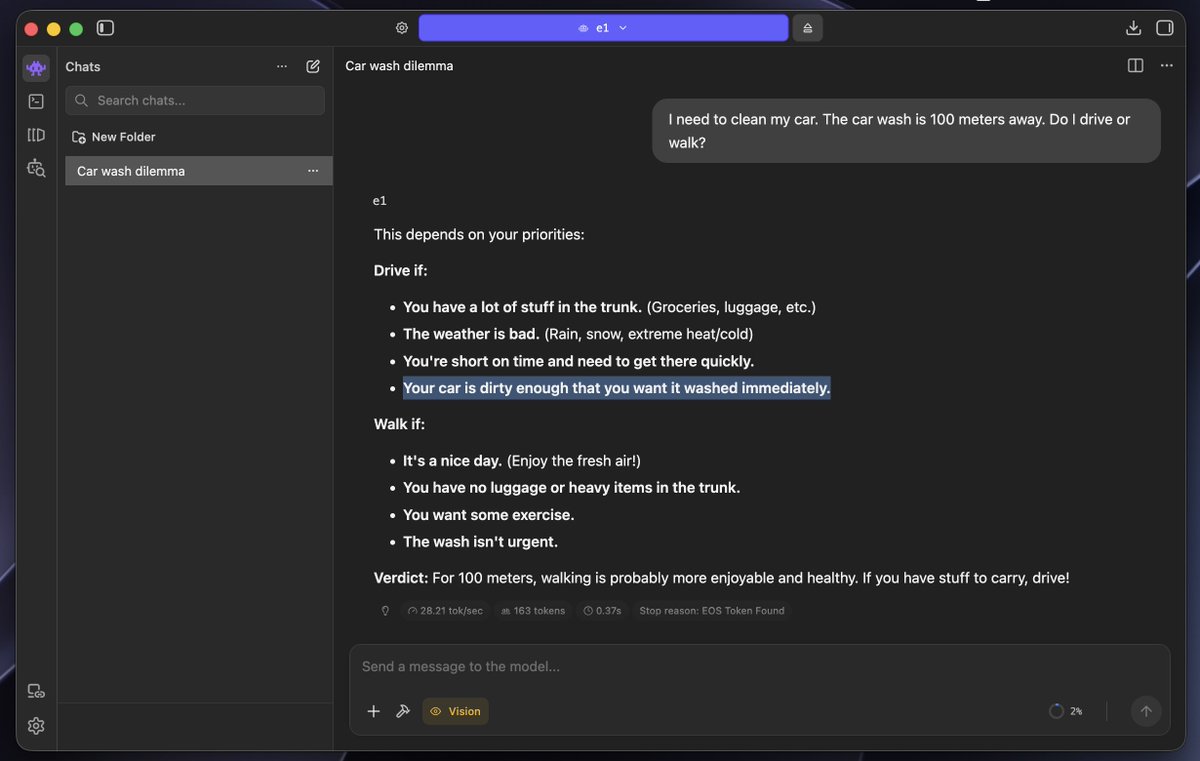Open the Discover models search icon
Viewport: 1200px width, 761px height.
[36, 168]
